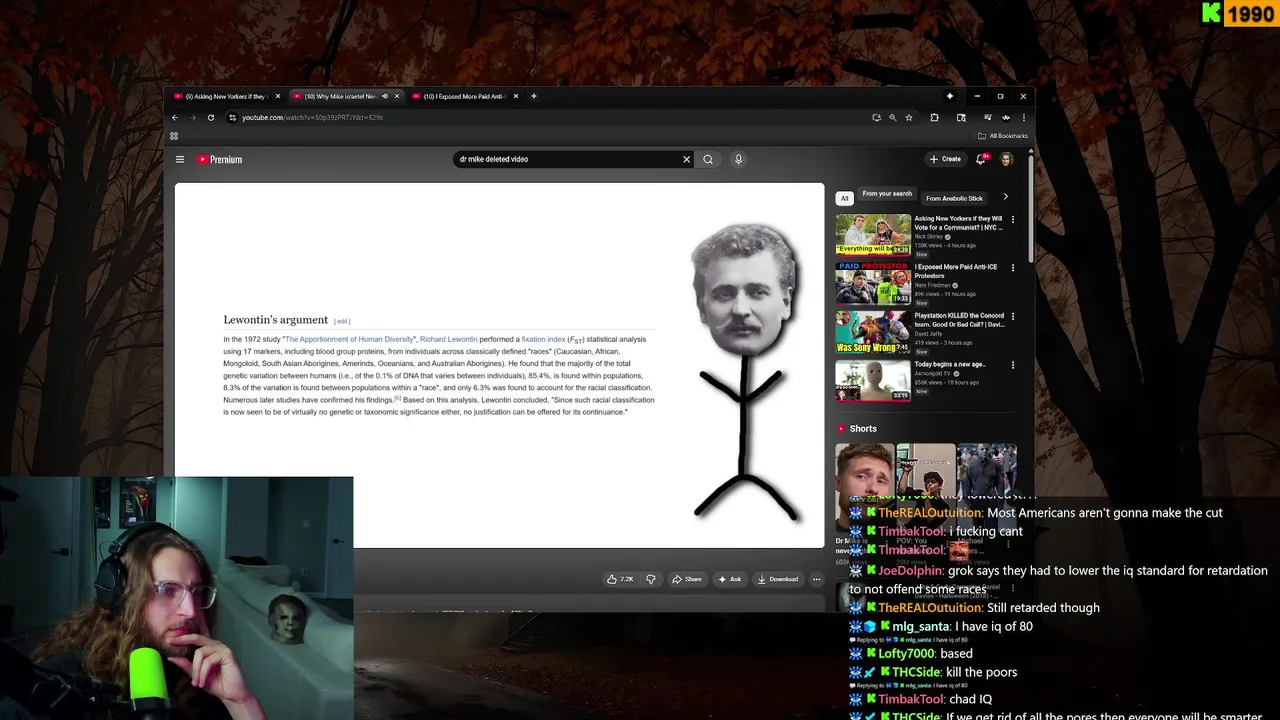The width and height of the screenshot is (1280, 720).
Task: Show more filter chips with right chevron
Action: [x=1005, y=197]
